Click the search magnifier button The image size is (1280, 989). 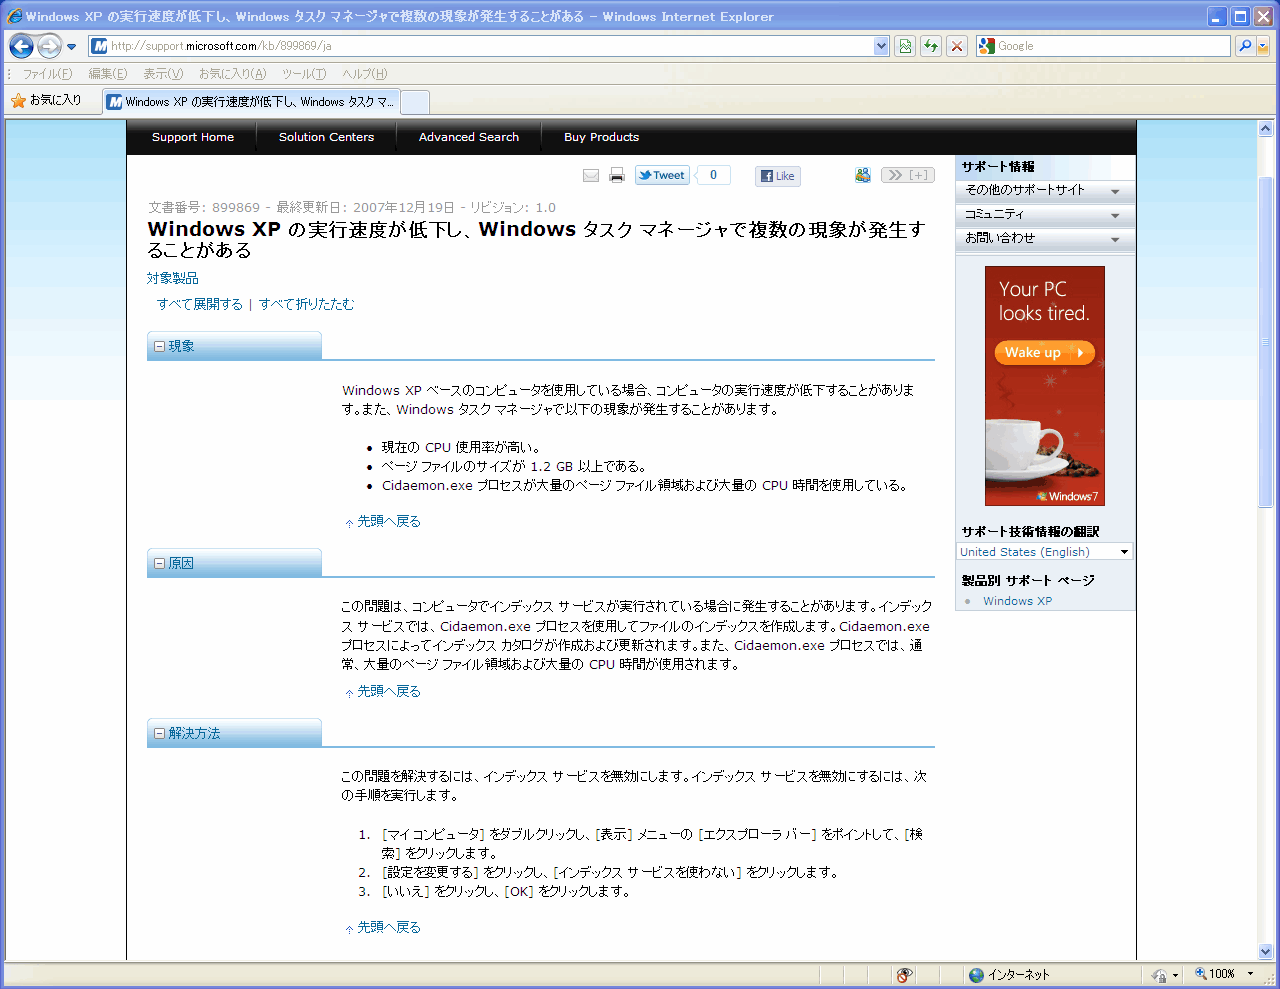point(1244,46)
